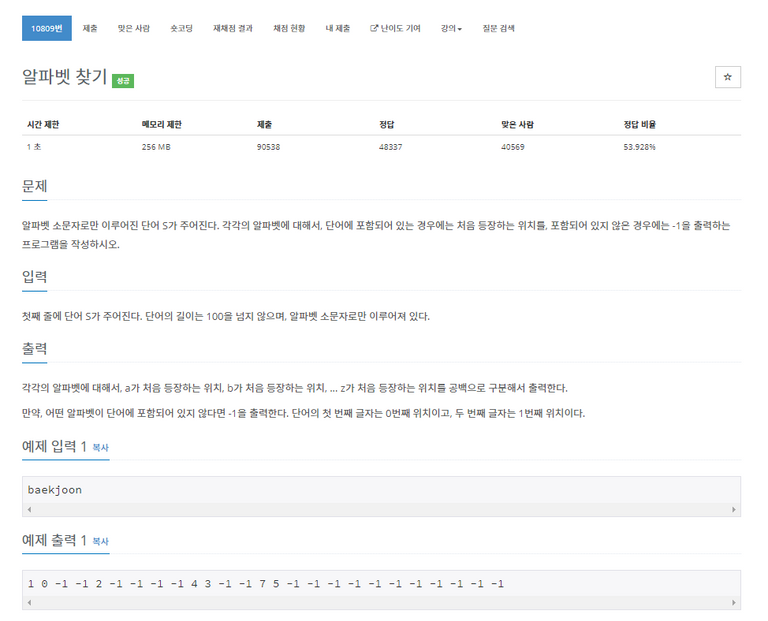Screen dimensions: 768x621
Task: Copy example output 1 via 복사 link
Action: pyautogui.click(x=100, y=541)
